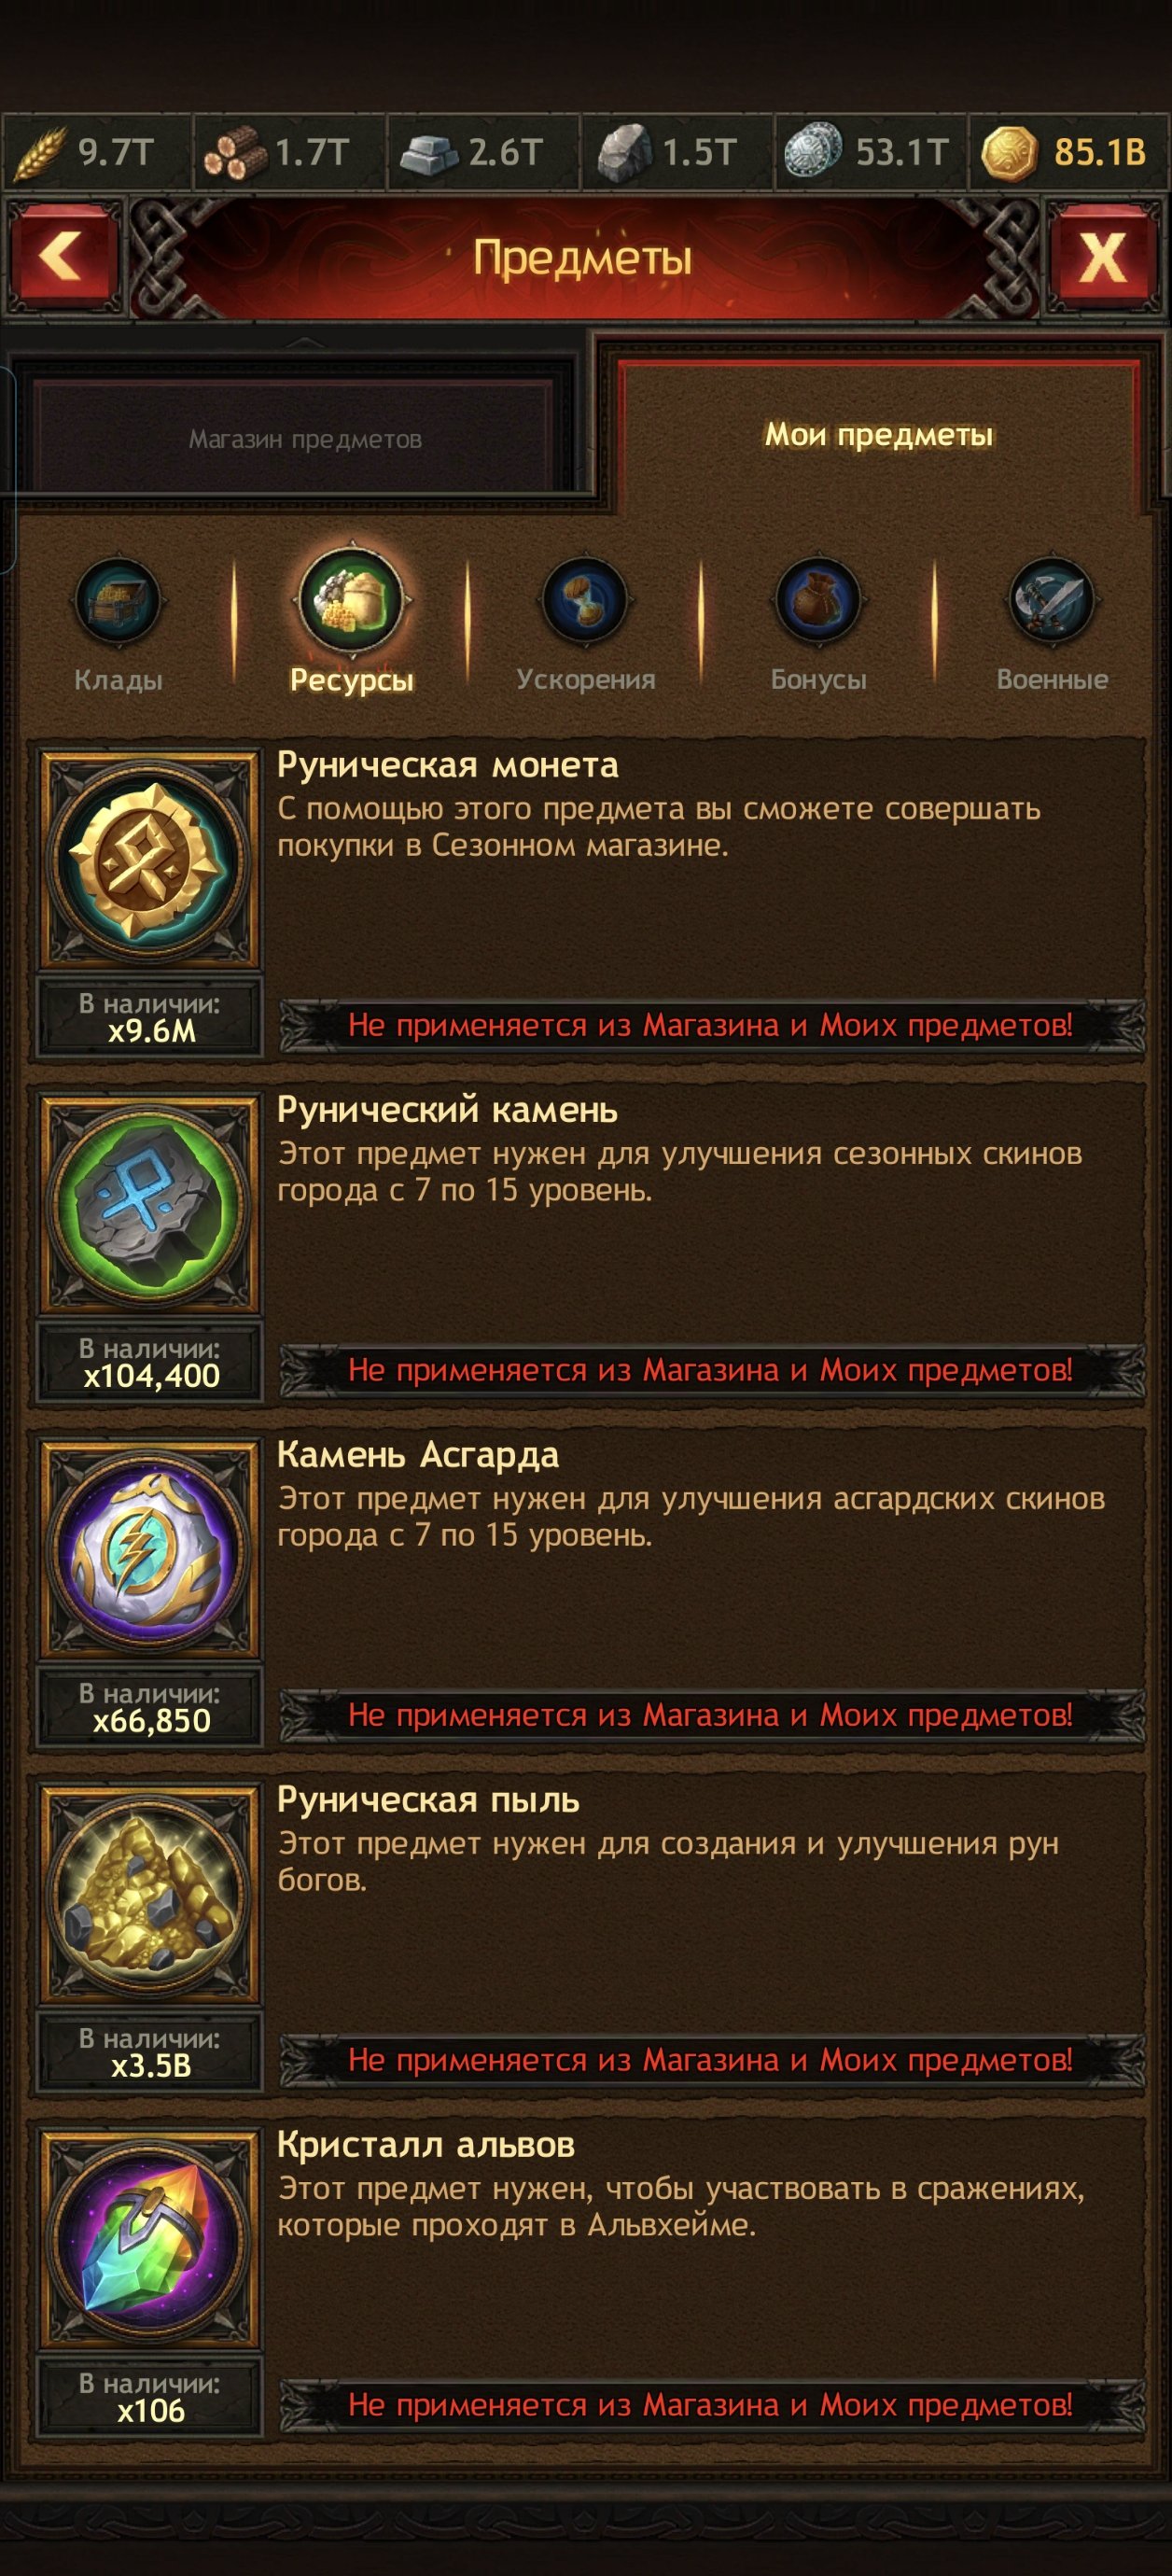The image size is (1172, 2576).
Task: Select the Ресурсы category icon
Action: (351, 601)
